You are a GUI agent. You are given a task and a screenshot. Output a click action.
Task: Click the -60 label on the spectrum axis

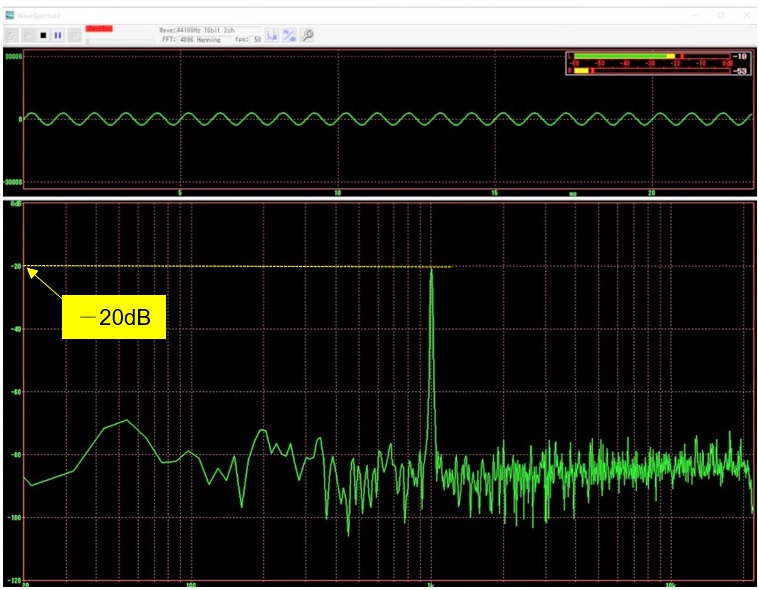pos(16,392)
